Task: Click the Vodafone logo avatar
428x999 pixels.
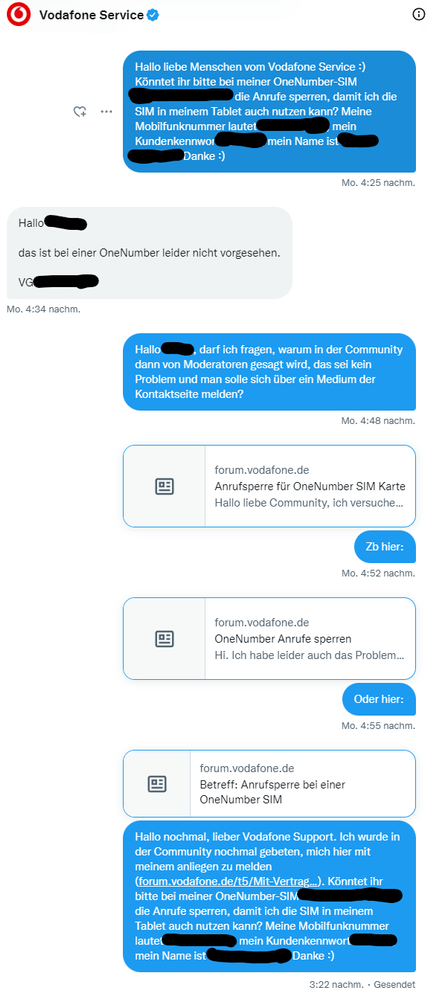Action: pos(18,15)
